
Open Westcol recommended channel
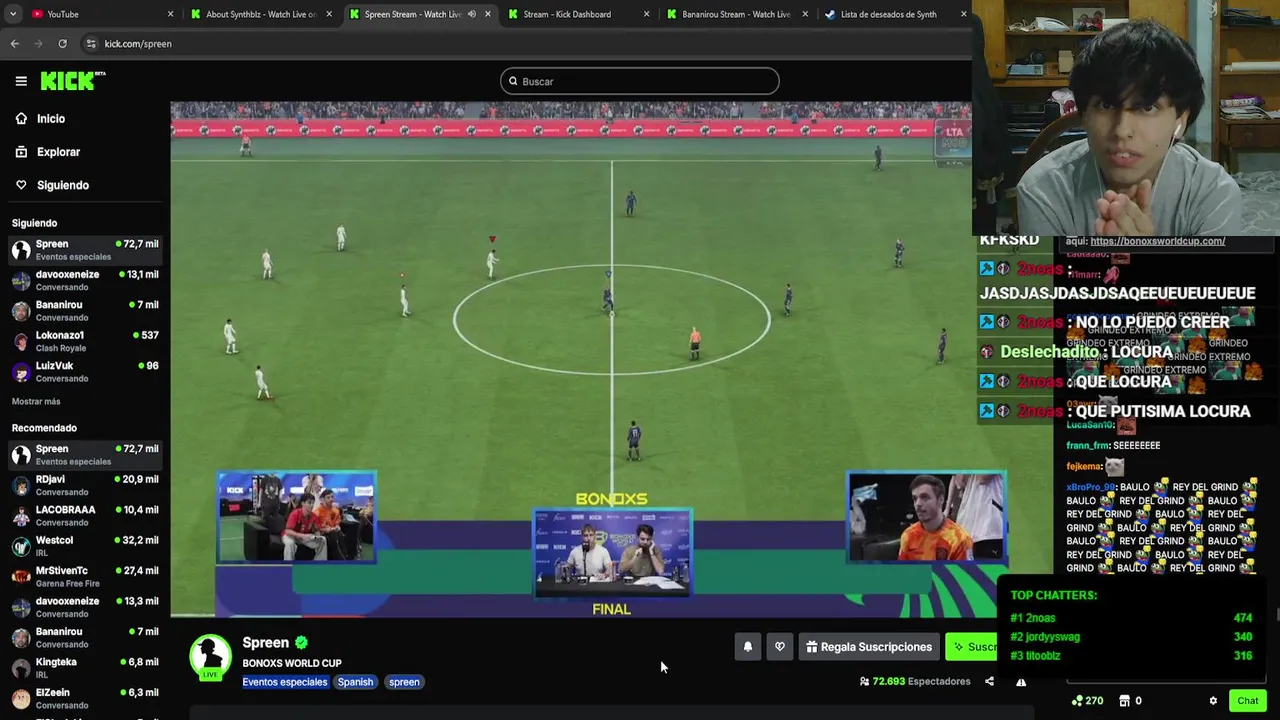click(x=85, y=546)
